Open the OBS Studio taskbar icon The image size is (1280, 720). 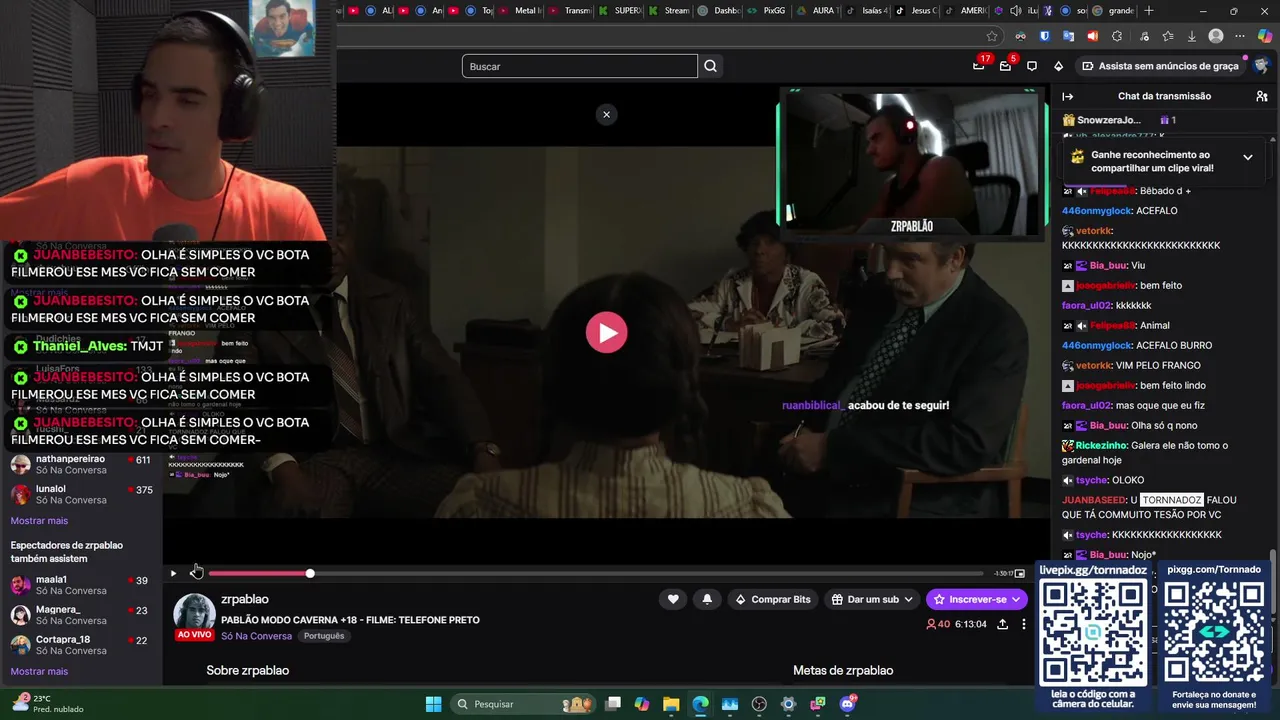tap(759, 704)
